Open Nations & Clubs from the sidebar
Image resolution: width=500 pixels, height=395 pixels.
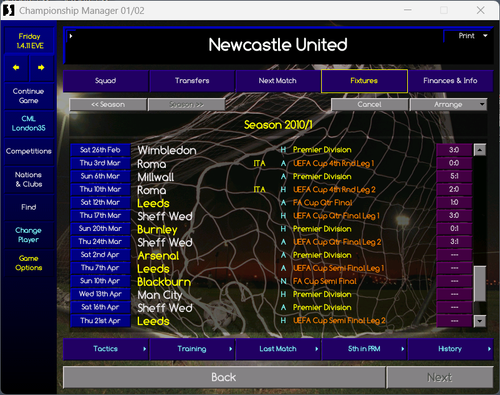[29, 179]
